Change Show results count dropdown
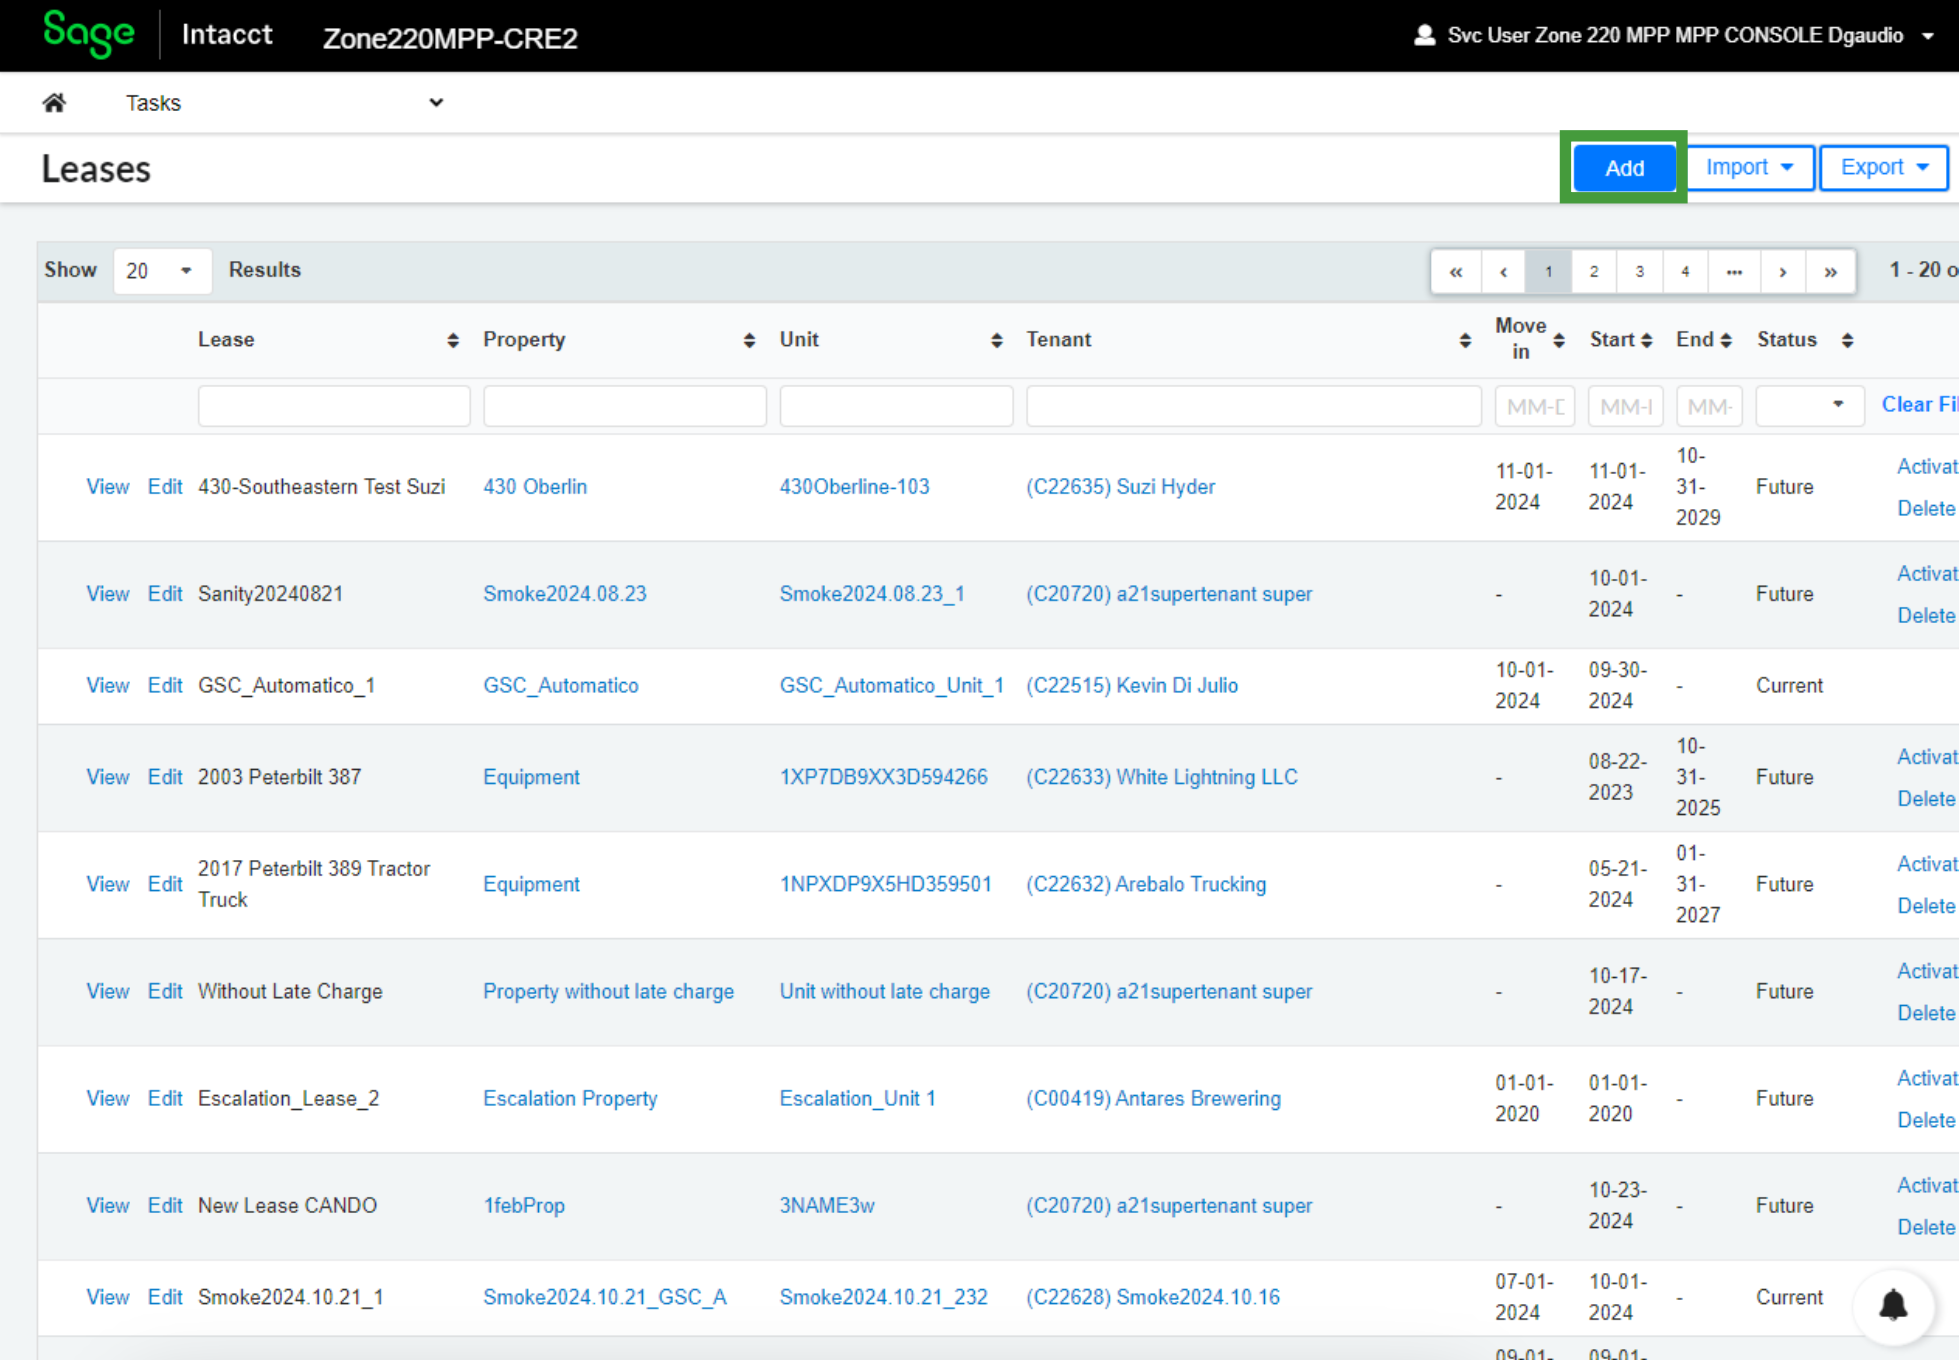Viewport: 1960px width, 1360px height. (162, 271)
